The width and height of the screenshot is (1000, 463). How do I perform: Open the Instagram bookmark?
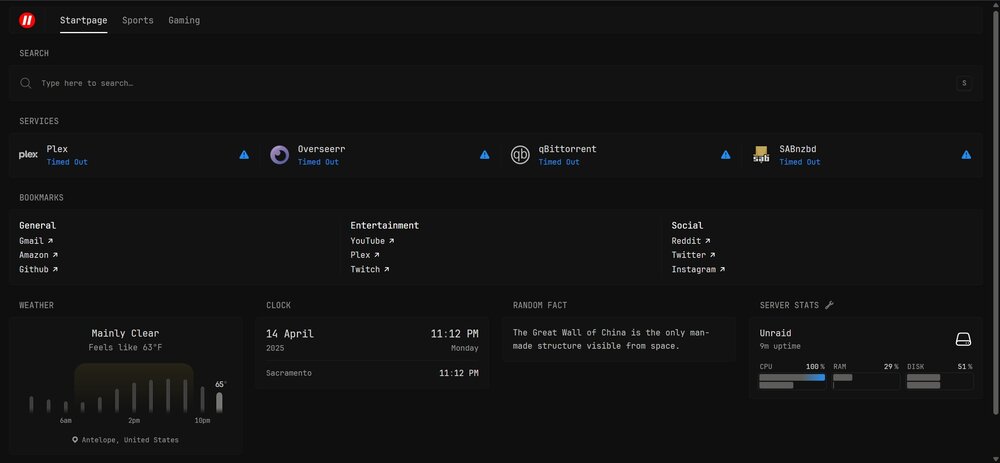(698, 270)
